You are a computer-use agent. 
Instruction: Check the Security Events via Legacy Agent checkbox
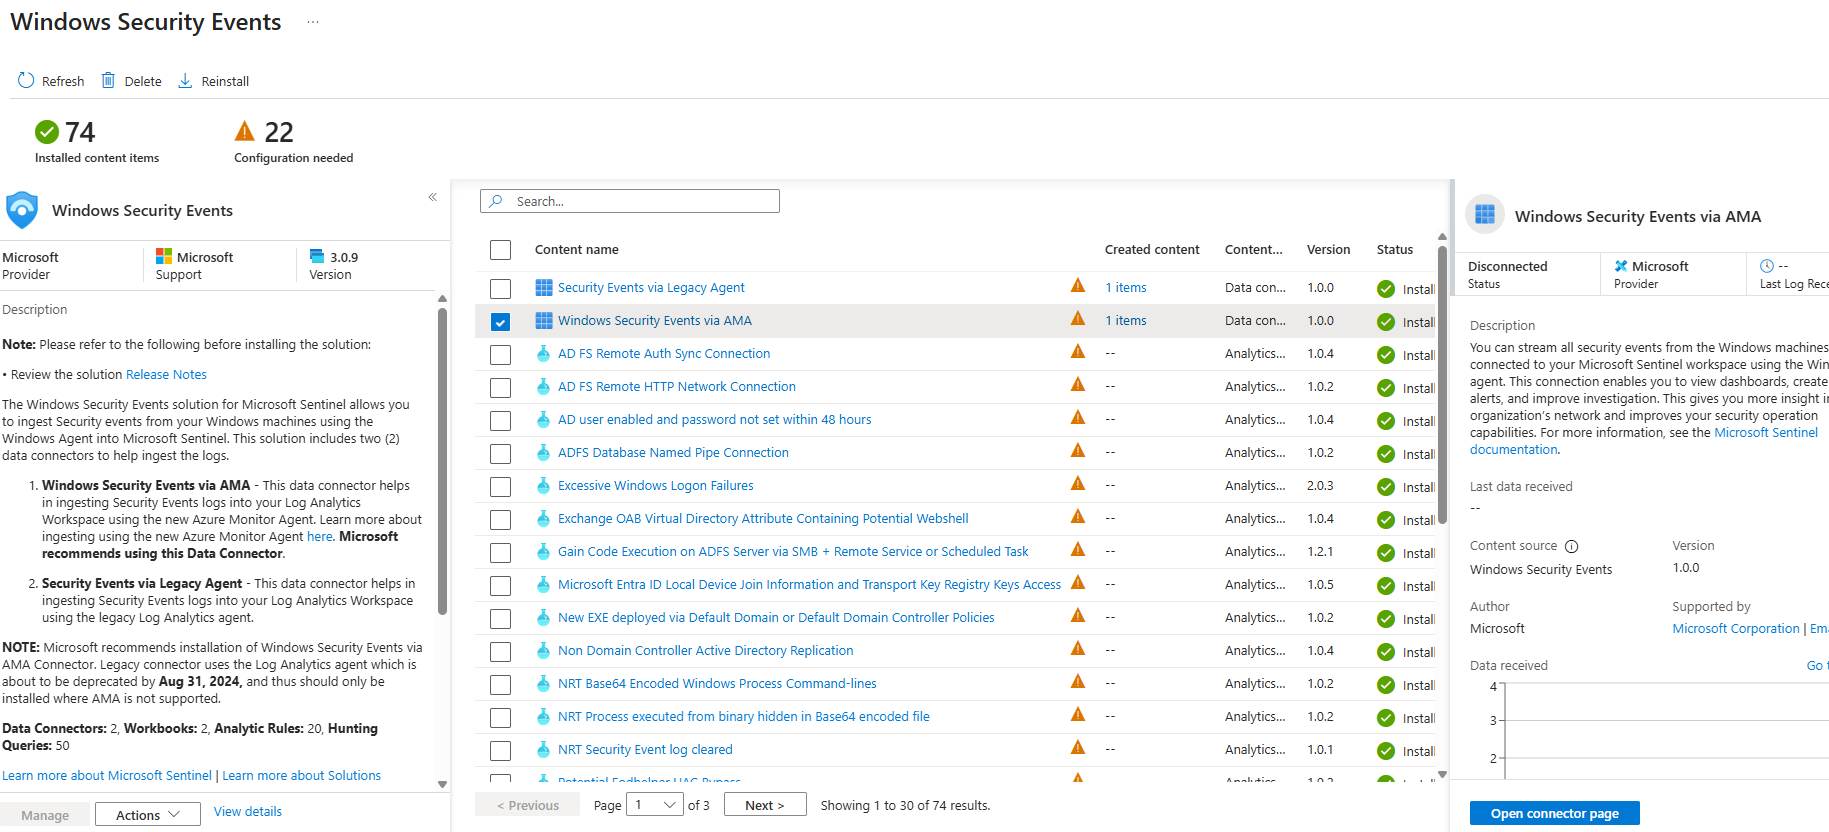click(x=501, y=288)
